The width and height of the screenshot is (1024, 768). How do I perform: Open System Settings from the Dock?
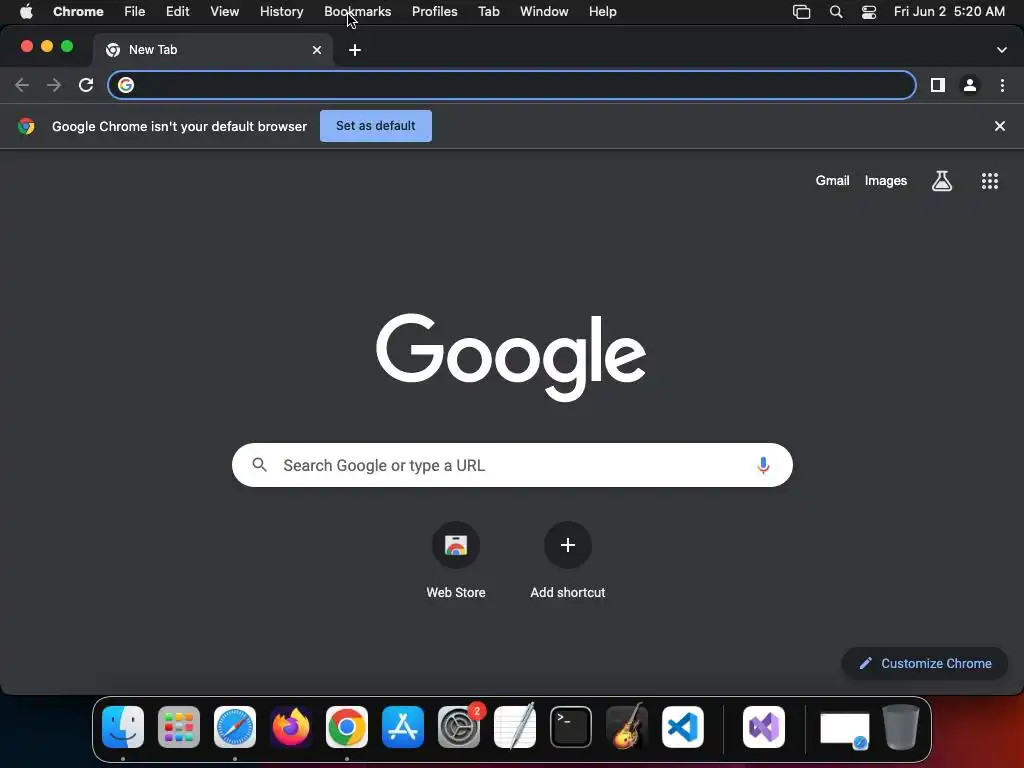(x=459, y=727)
